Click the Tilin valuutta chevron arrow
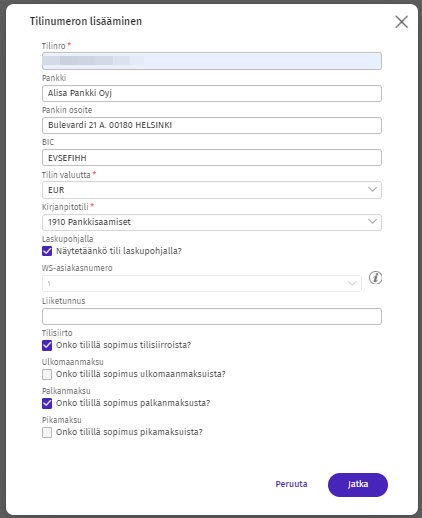The image size is (422, 518). tap(372, 189)
